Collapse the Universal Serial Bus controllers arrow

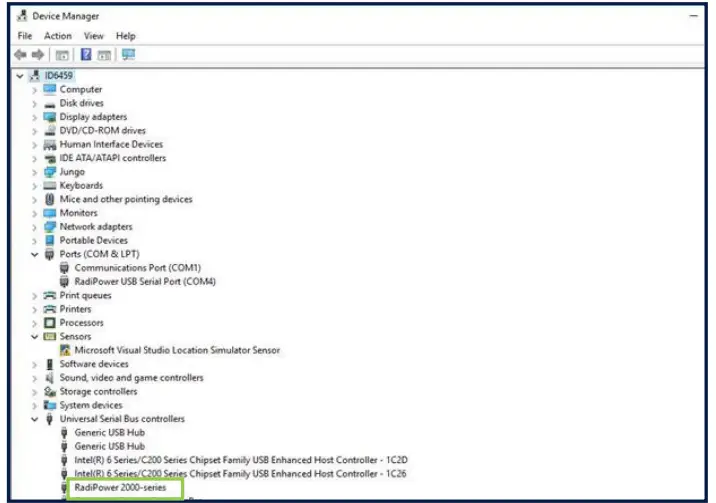coord(34,419)
